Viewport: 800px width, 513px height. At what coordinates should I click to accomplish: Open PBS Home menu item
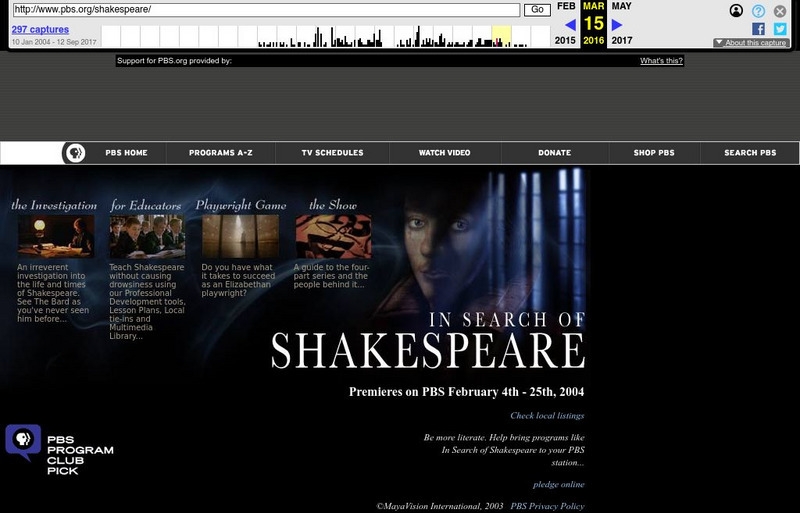(x=126, y=153)
